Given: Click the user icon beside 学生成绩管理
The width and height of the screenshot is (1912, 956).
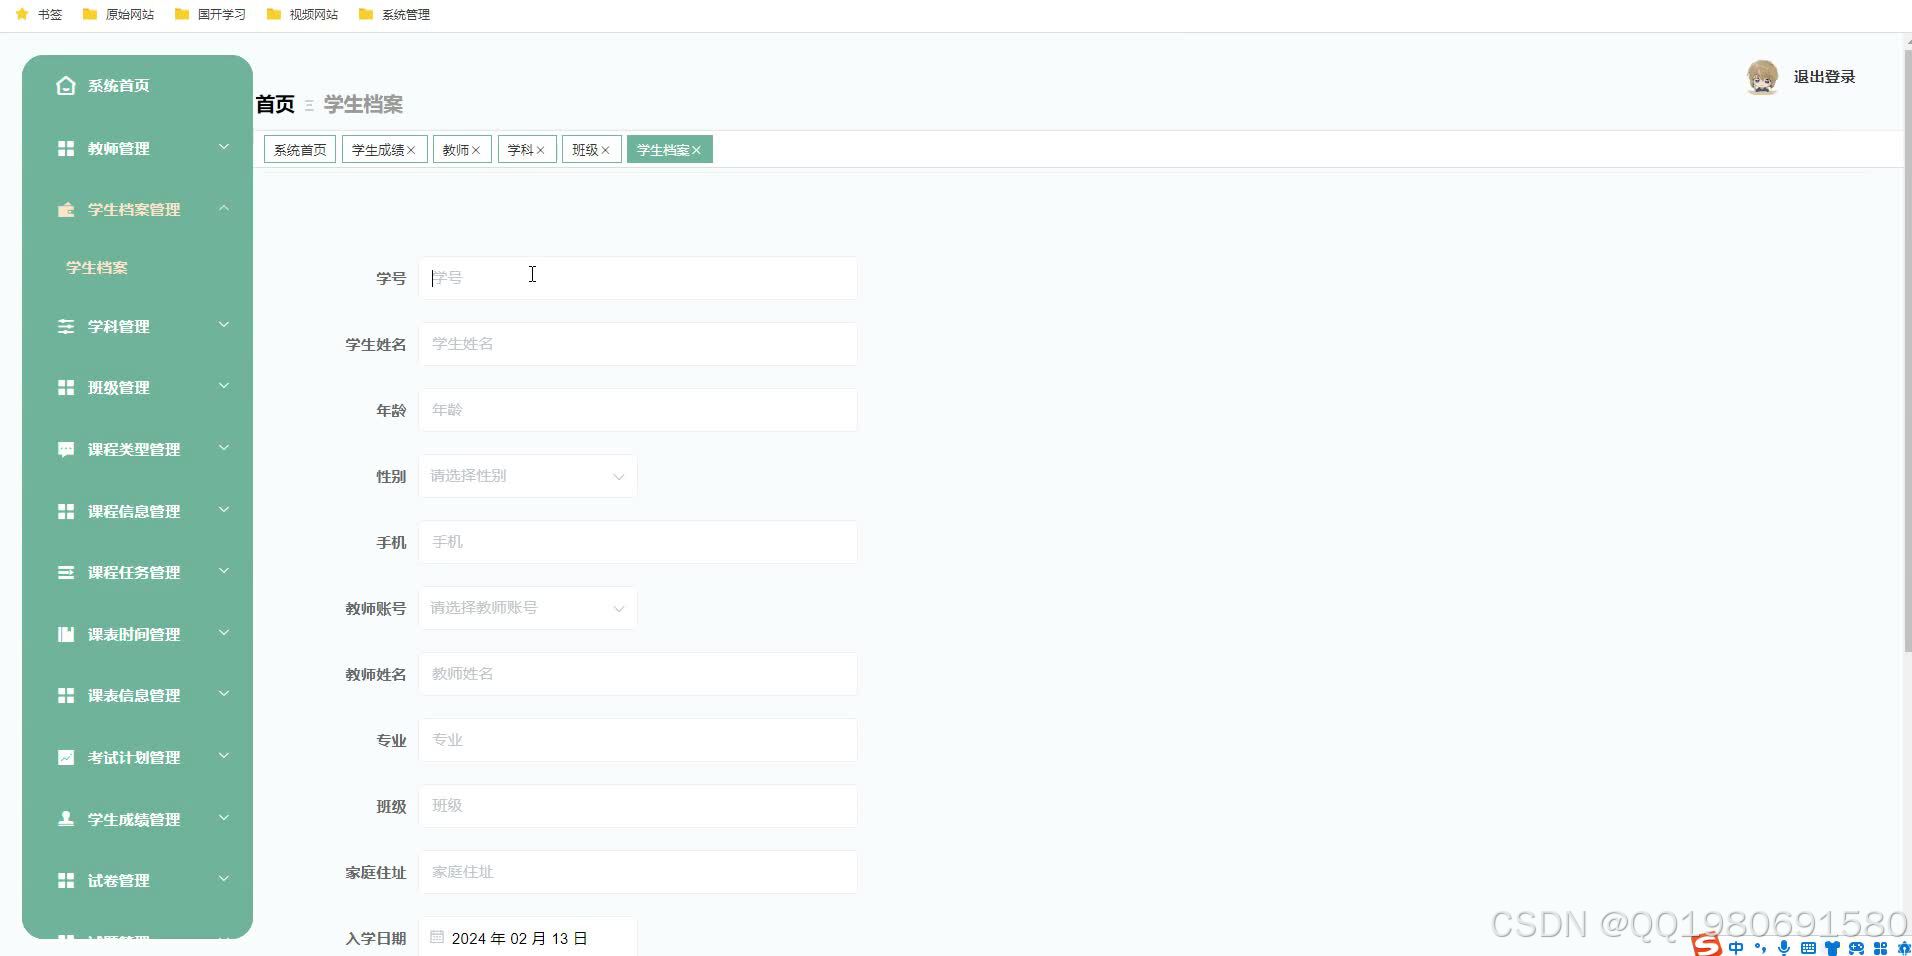Looking at the screenshot, I should [x=66, y=819].
